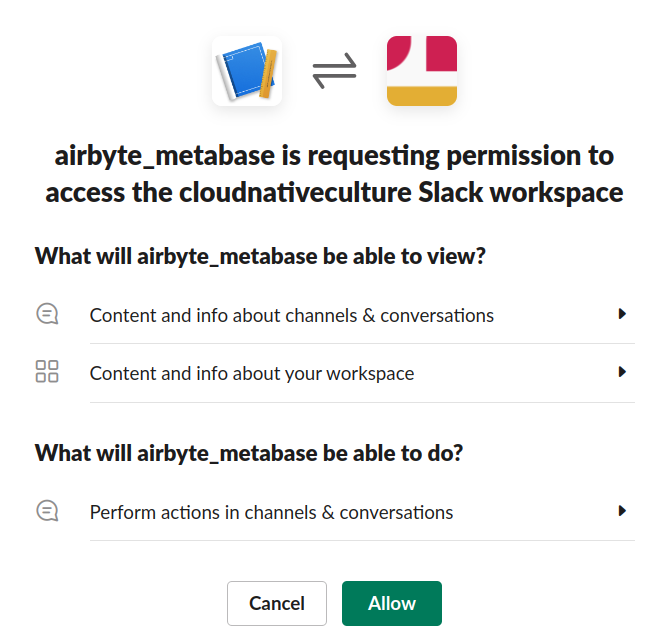Click the word 'airbyte_metabase' in the title
664x639 pixels.
click(165, 156)
